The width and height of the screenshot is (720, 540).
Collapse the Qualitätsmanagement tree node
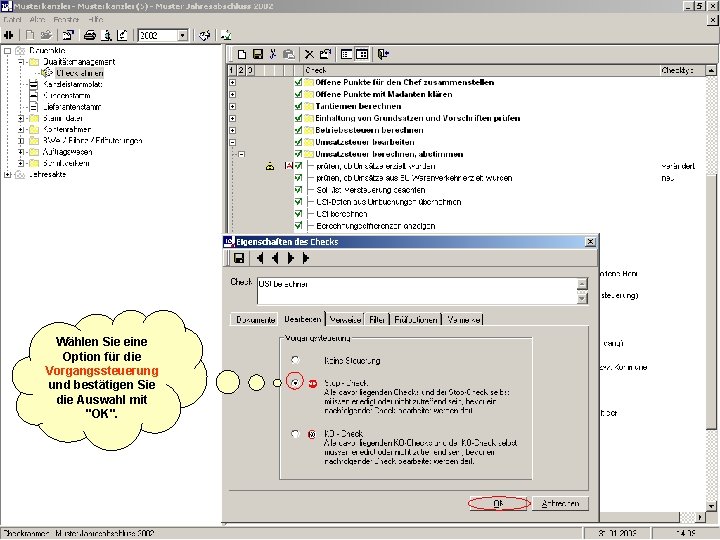[x=21, y=62]
